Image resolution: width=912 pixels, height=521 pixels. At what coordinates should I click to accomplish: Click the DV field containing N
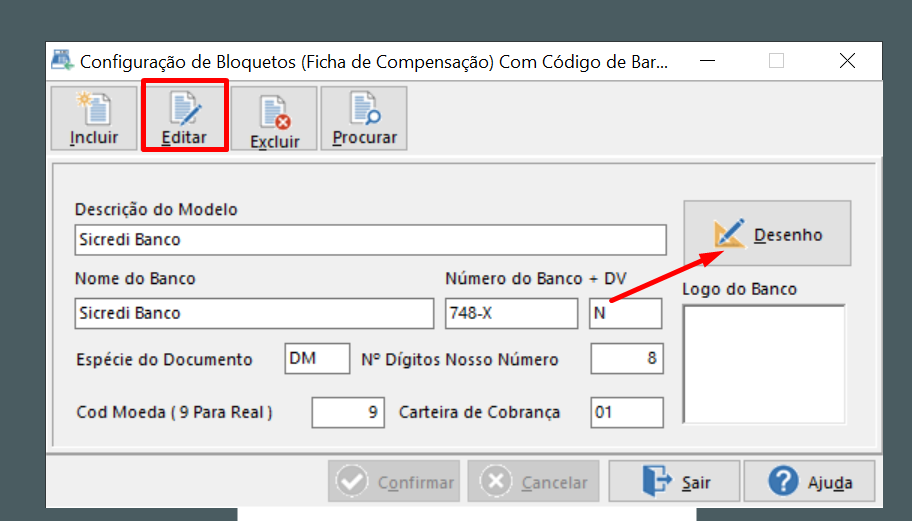point(625,313)
